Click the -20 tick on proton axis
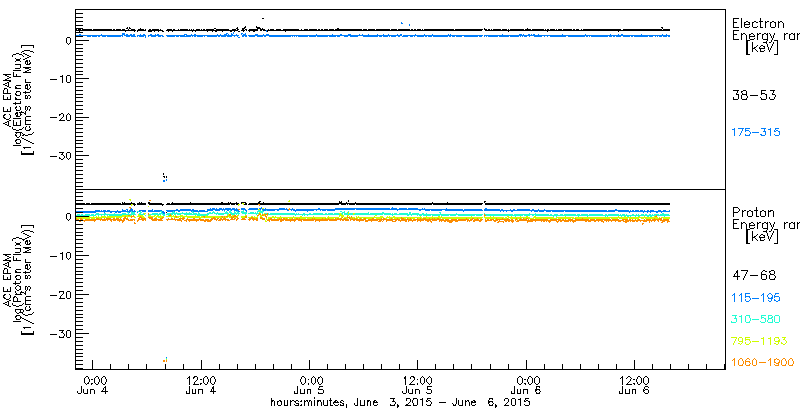Viewport: 800px width, 410px height. (x=61, y=294)
